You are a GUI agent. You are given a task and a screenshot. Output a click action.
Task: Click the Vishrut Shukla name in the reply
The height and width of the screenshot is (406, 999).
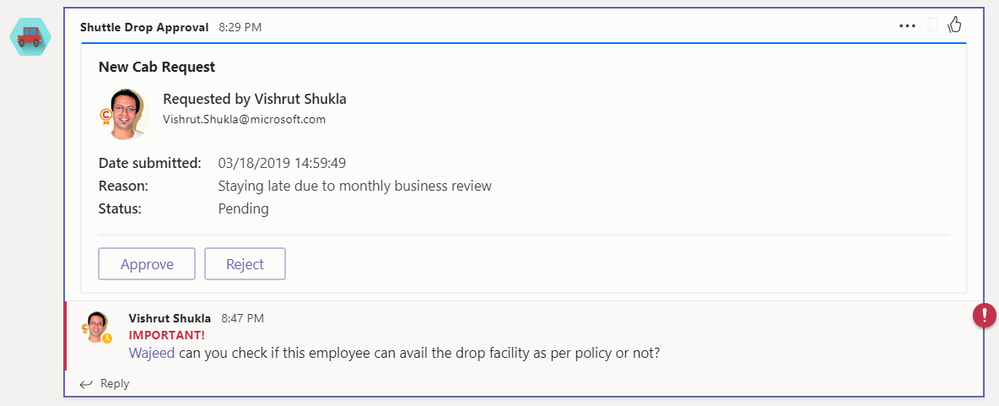(x=169, y=318)
